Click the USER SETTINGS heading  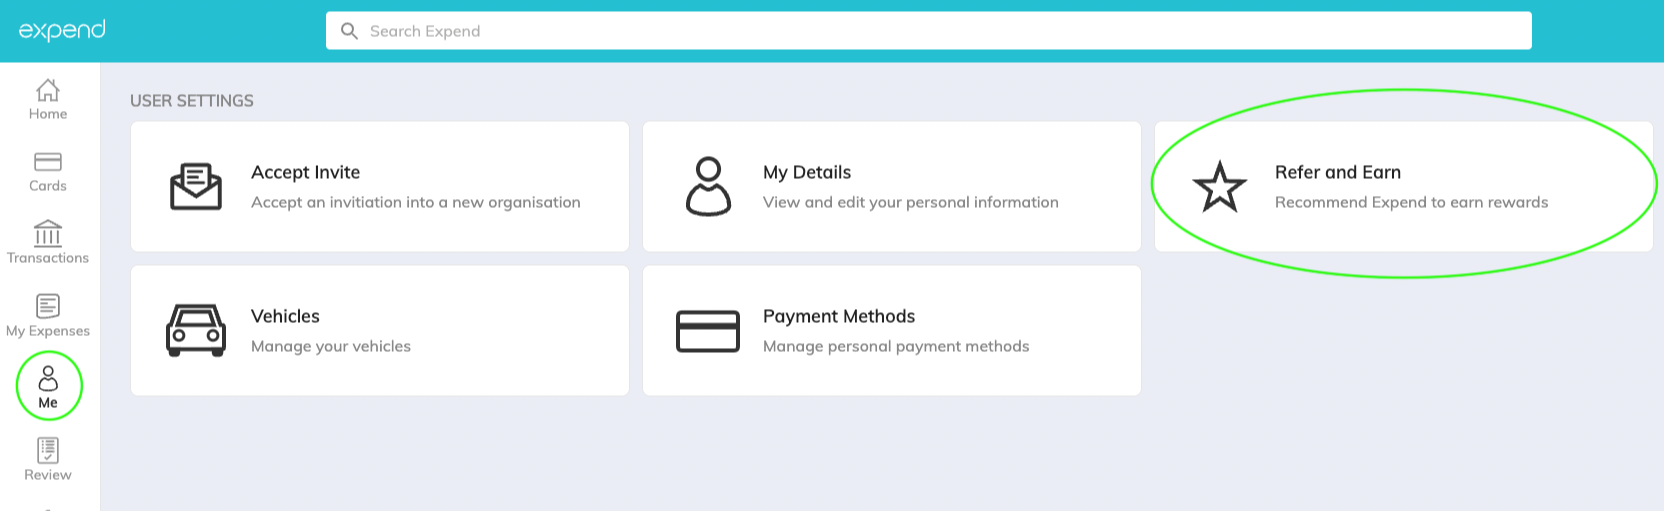[x=192, y=101]
